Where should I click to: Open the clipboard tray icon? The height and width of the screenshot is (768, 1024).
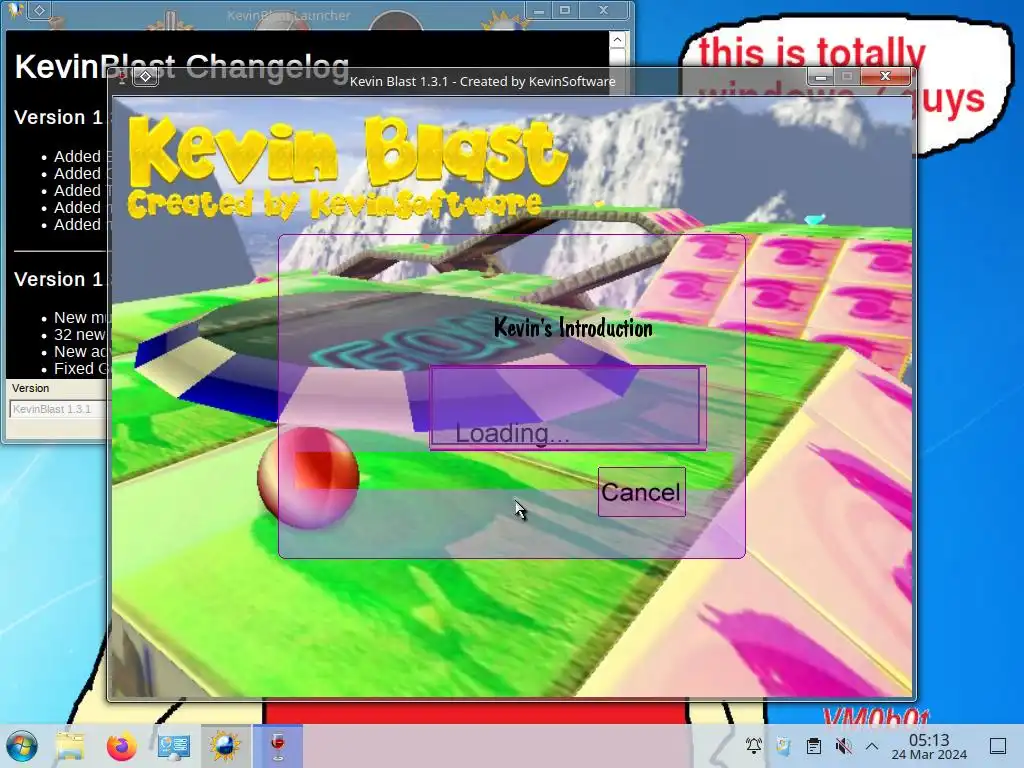click(x=814, y=746)
